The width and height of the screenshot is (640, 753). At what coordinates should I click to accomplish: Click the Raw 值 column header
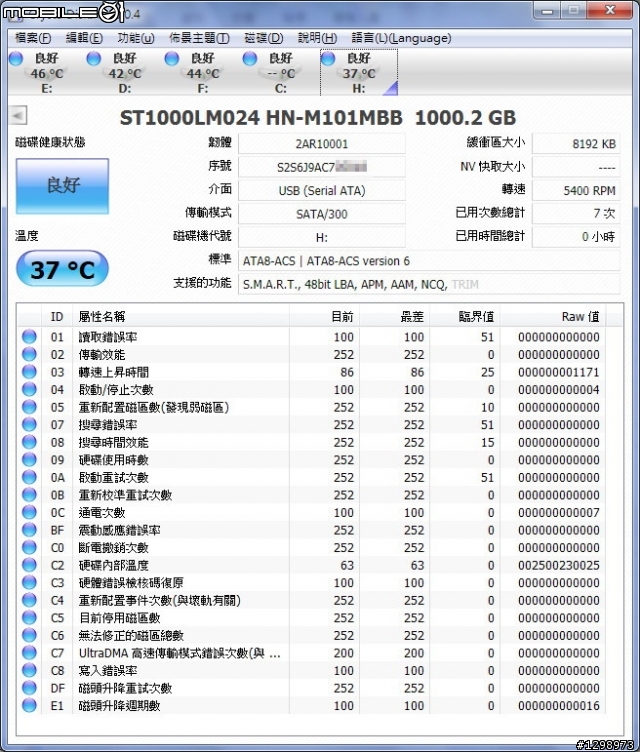point(553,316)
